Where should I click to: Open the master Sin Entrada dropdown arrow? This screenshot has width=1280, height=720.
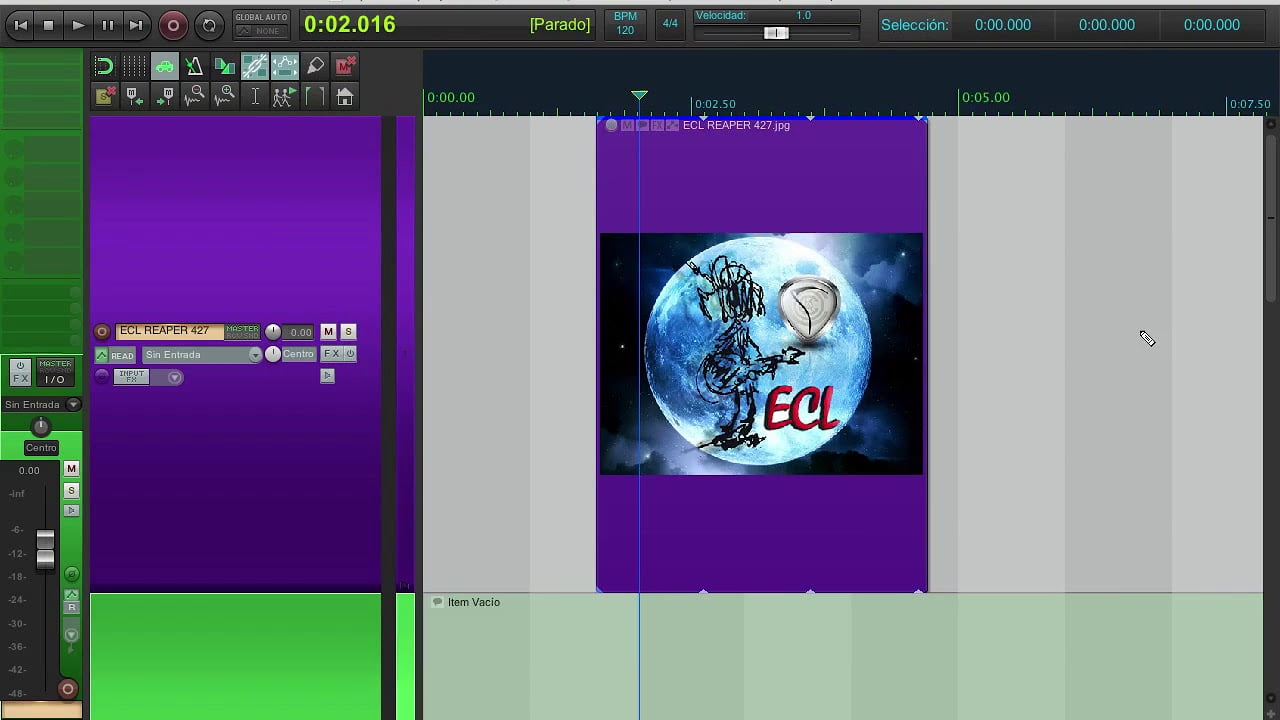pyautogui.click(x=73, y=405)
